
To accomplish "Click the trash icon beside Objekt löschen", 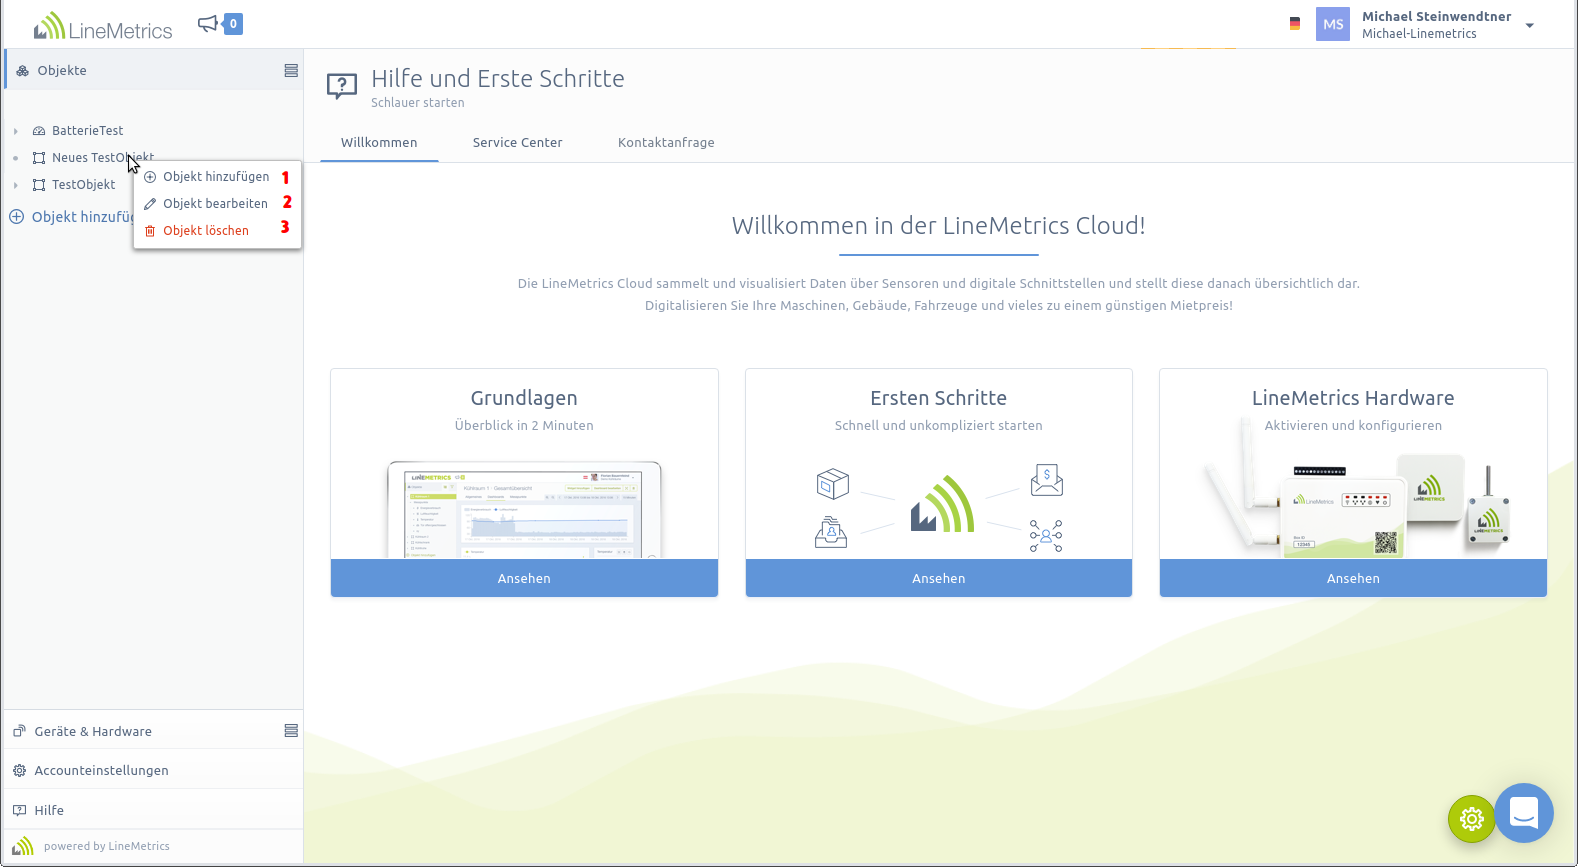I will pos(150,231).
